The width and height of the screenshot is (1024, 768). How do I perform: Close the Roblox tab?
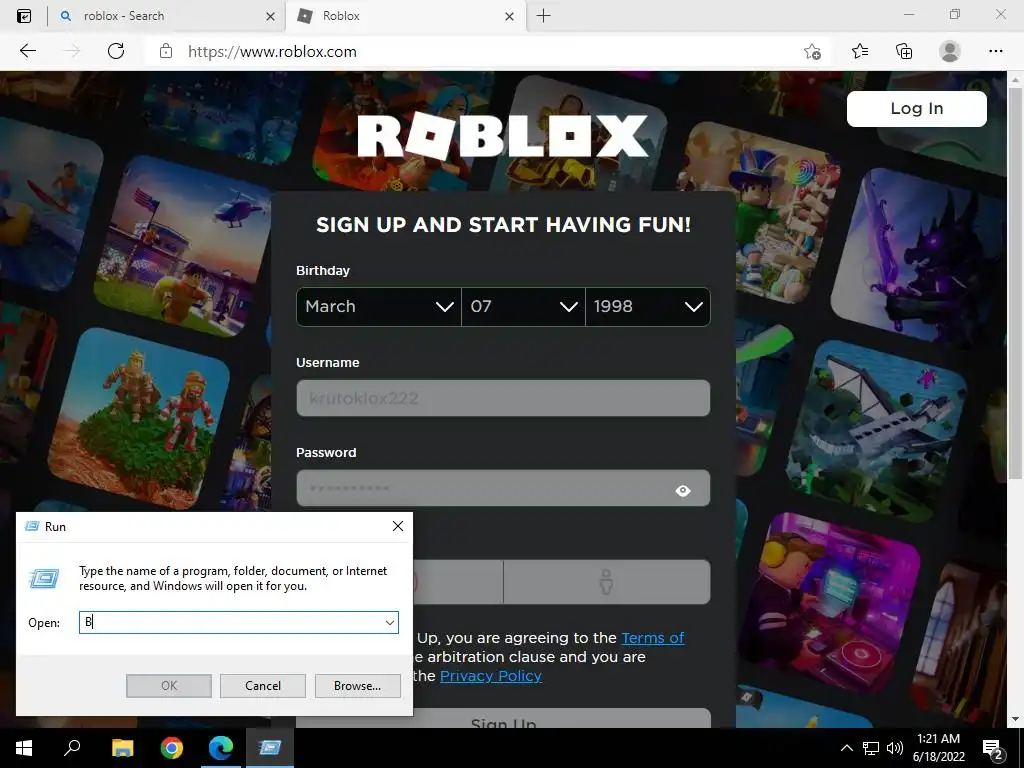tap(509, 16)
